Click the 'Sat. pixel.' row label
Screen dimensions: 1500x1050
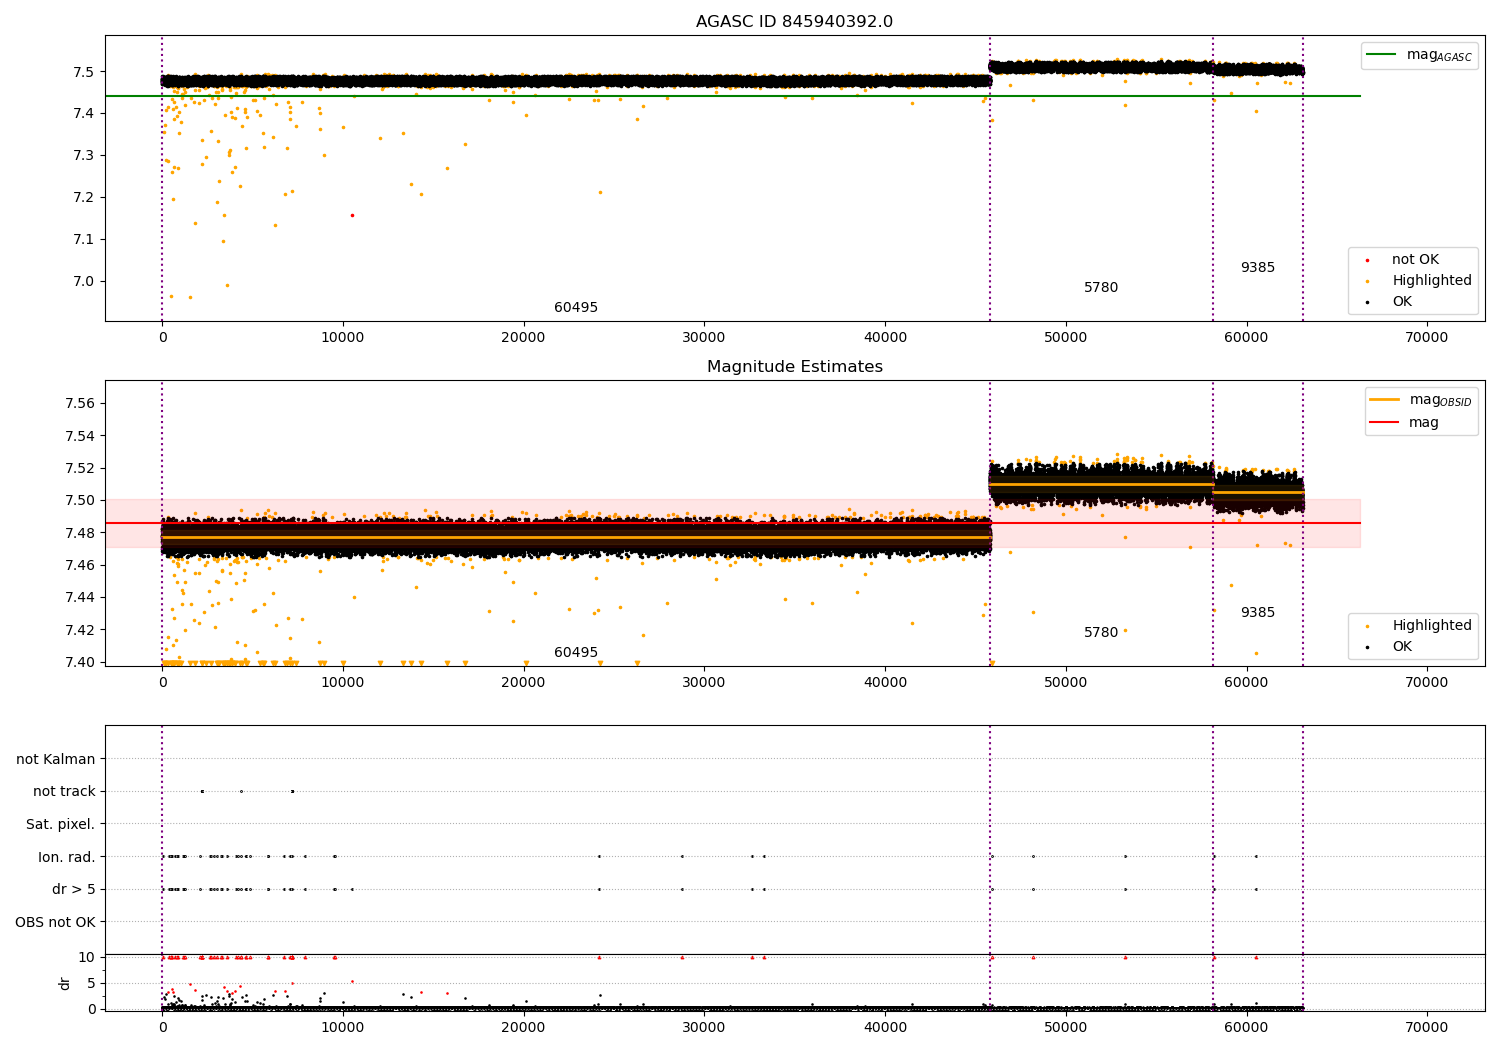point(60,824)
